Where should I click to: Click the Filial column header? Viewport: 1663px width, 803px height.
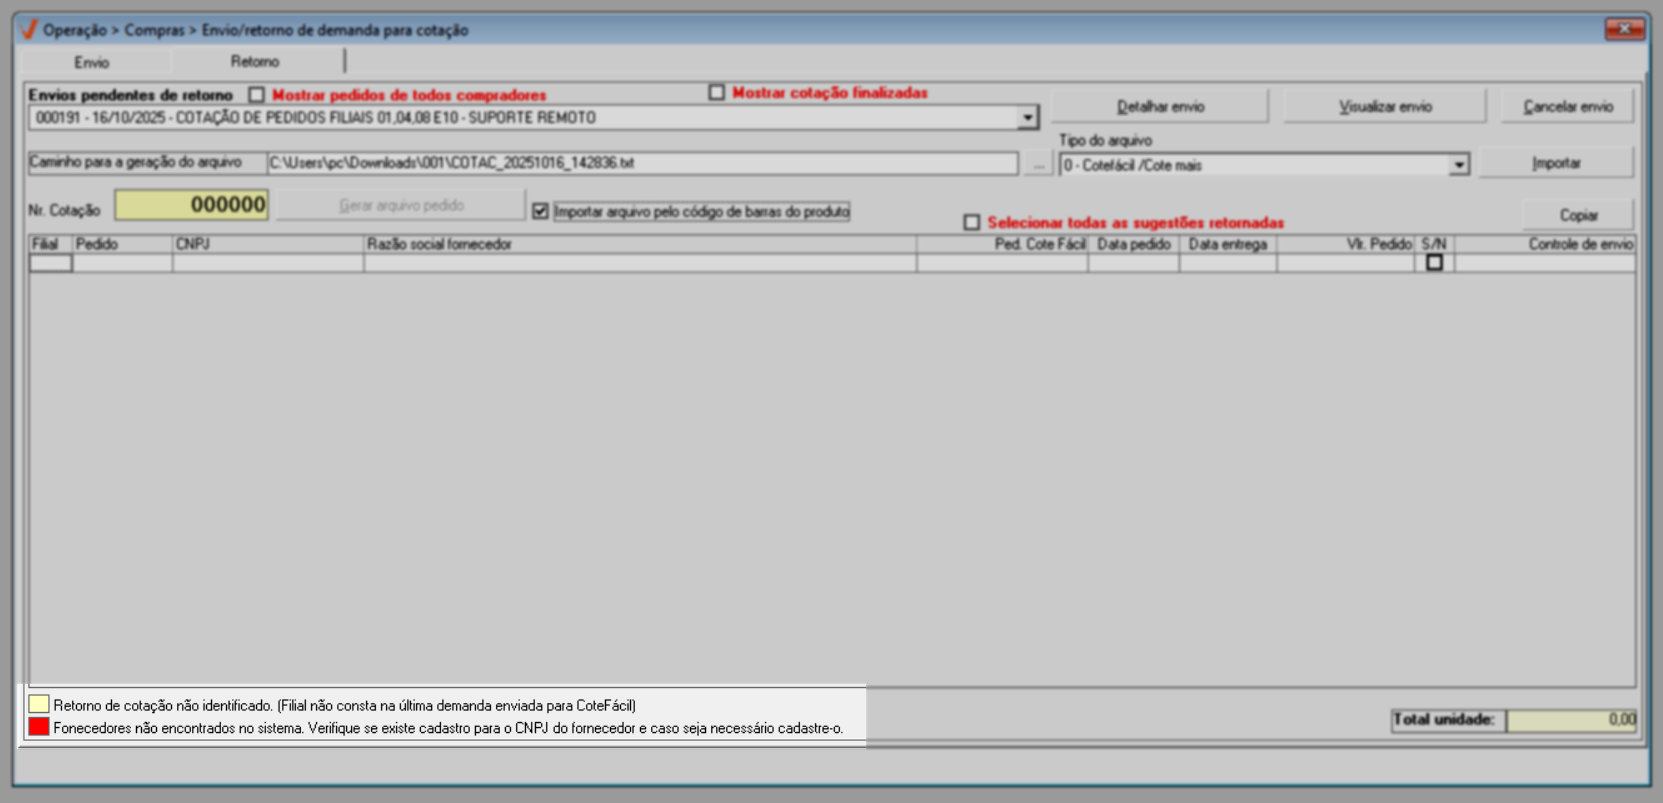51,244
